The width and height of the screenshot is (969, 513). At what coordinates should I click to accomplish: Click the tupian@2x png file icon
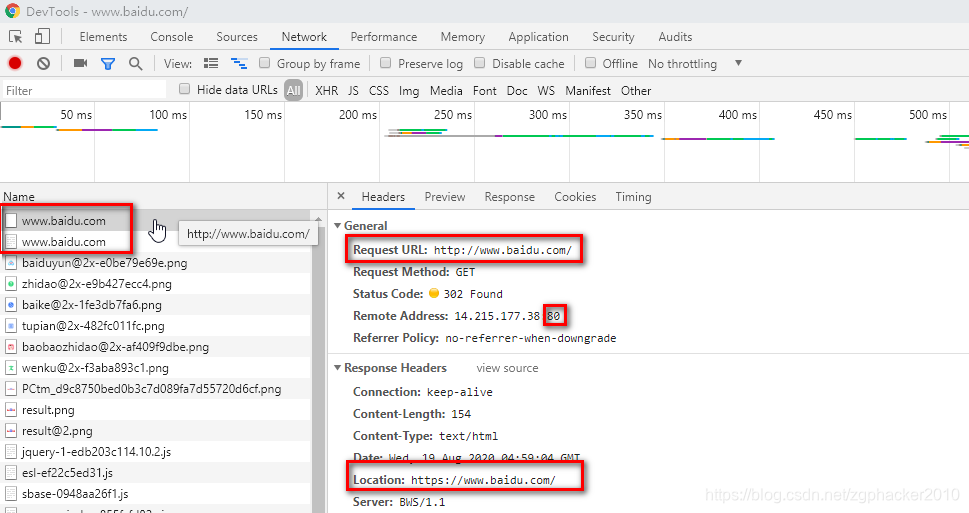point(11,326)
